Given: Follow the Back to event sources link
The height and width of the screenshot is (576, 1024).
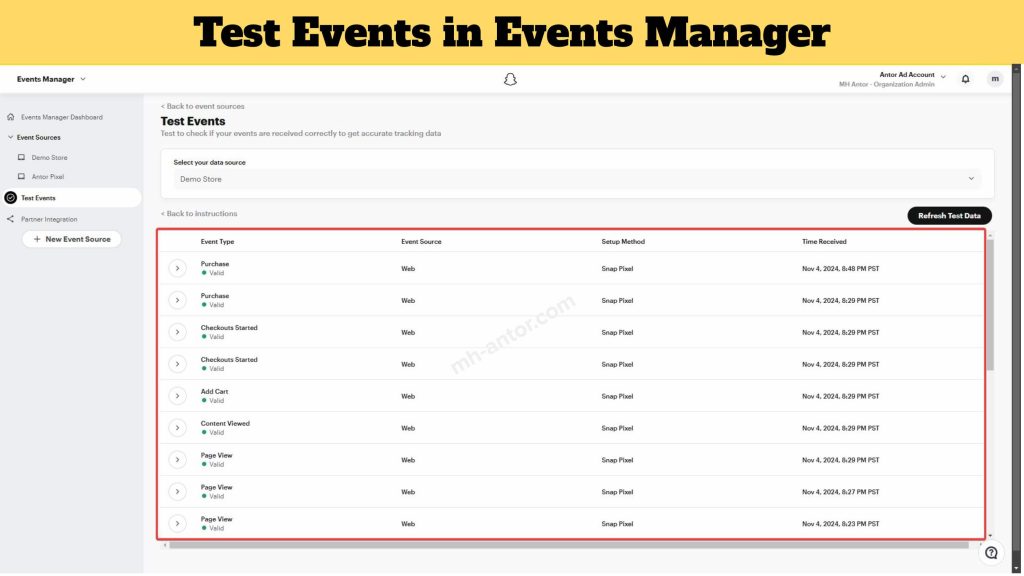Looking at the screenshot, I should point(202,106).
